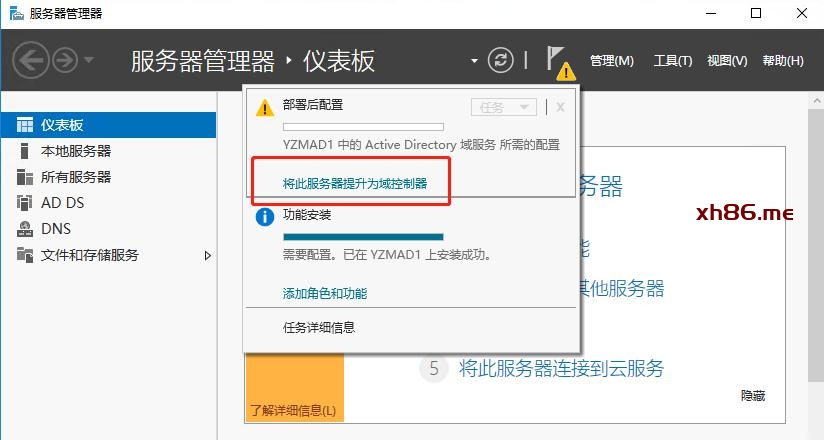Open the 视图(V) menu
Screen dimensions: 824x440
tap(727, 61)
